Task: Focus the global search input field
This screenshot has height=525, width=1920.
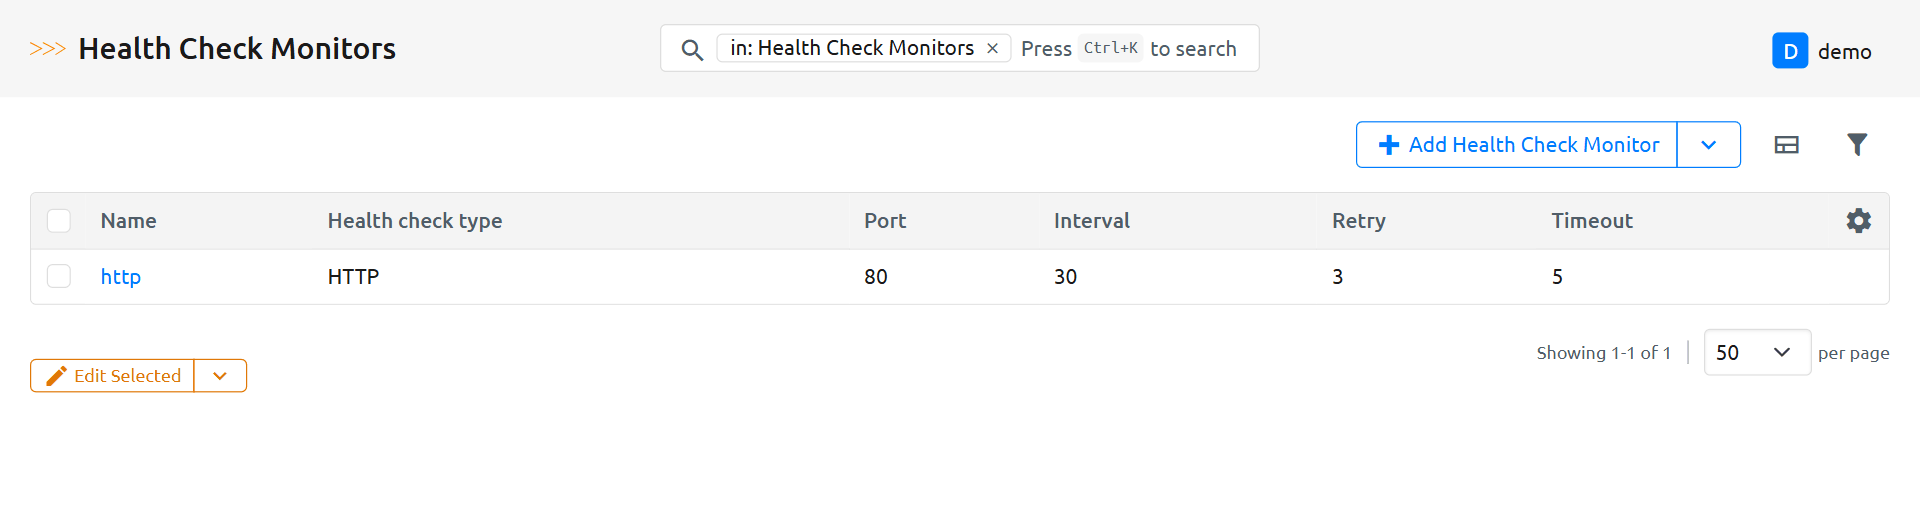Action: pyautogui.click(x=1128, y=49)
